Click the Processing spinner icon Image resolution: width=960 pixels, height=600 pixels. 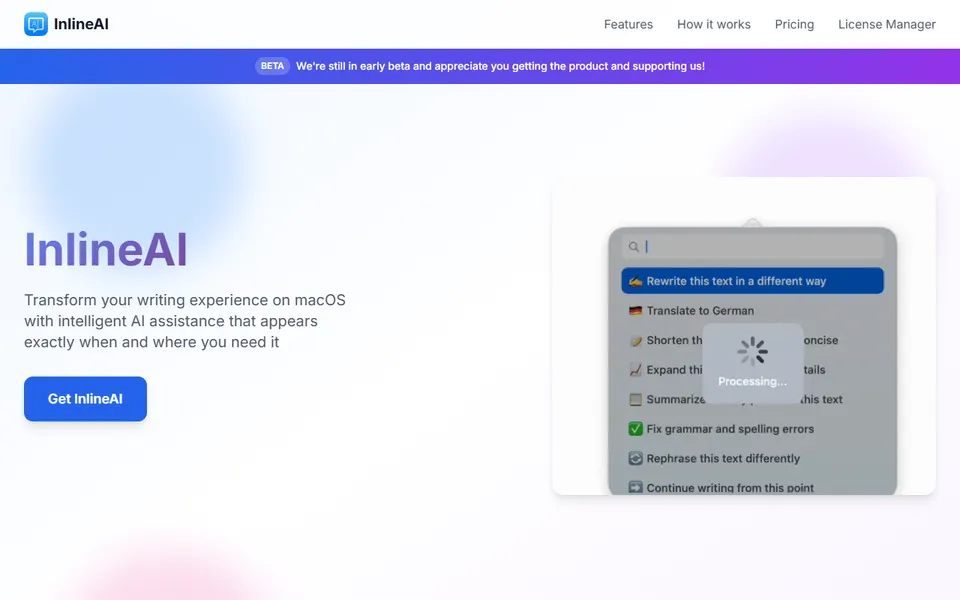click(x=752, y=351)
